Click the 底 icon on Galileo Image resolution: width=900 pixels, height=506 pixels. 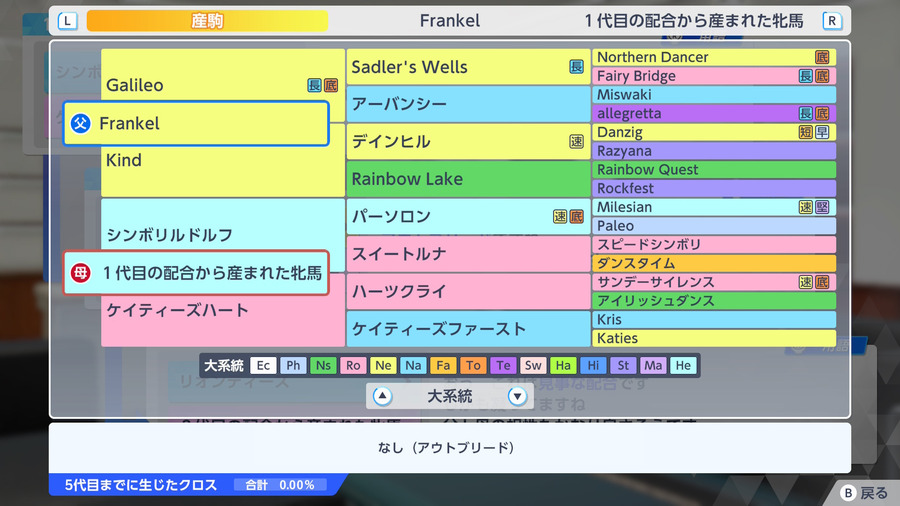tap(331, 85)
